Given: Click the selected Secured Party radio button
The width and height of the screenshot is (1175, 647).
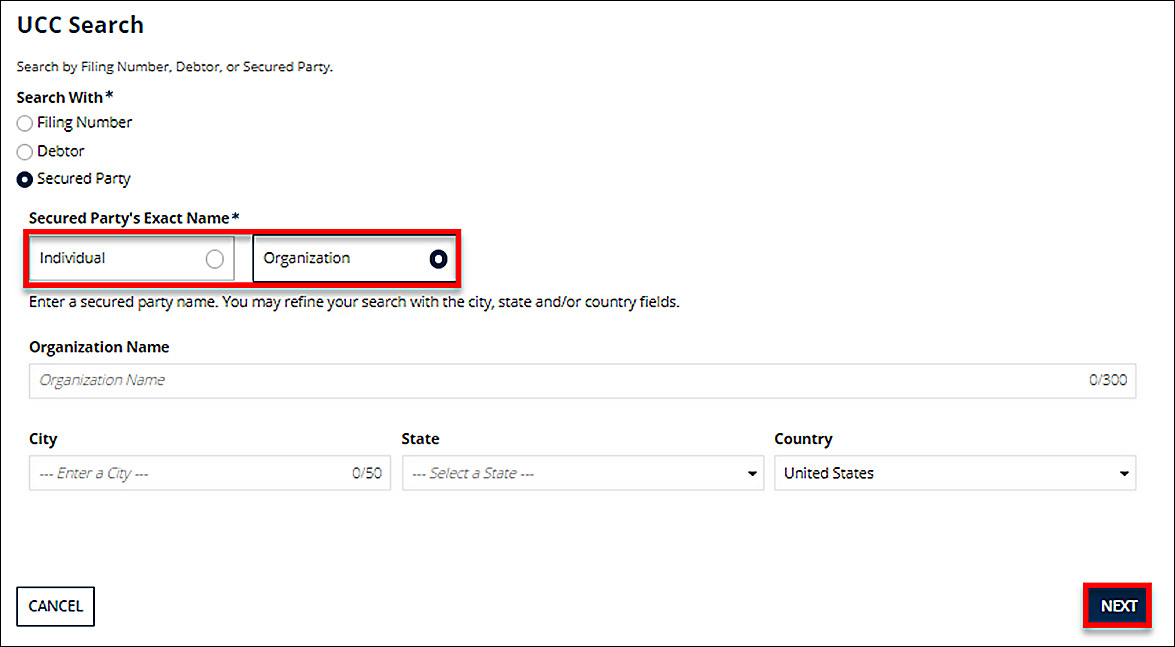Looking at the screenshot, I should click(x=25, y=180).
